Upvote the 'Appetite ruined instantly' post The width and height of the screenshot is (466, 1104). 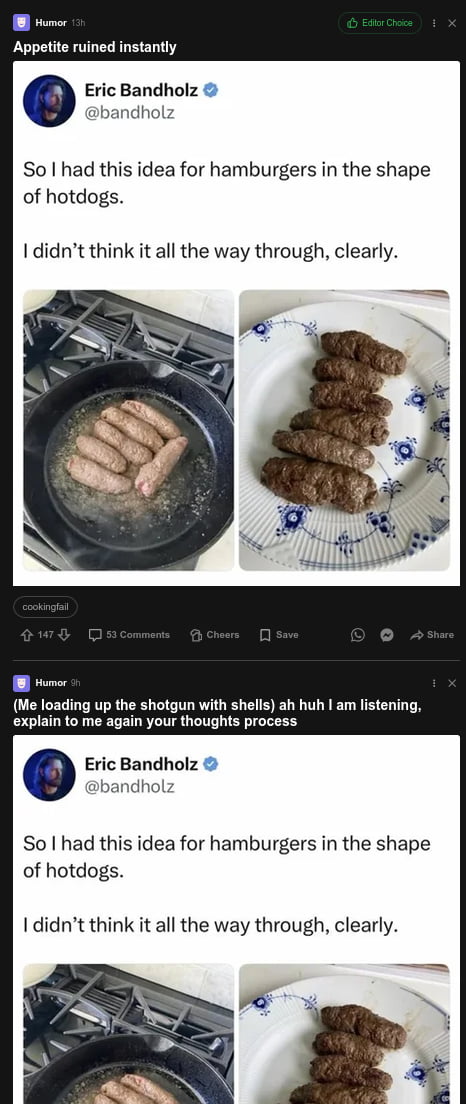pyautogui.click(x=28, y=634)
